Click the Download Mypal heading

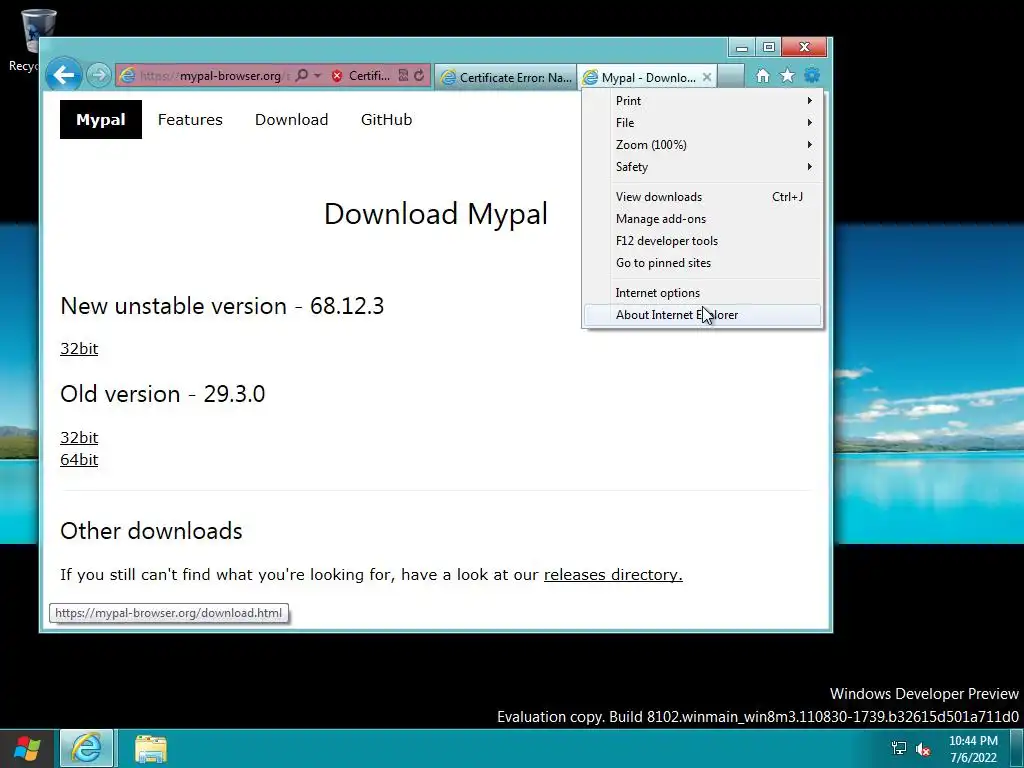(x=436, y=214)
